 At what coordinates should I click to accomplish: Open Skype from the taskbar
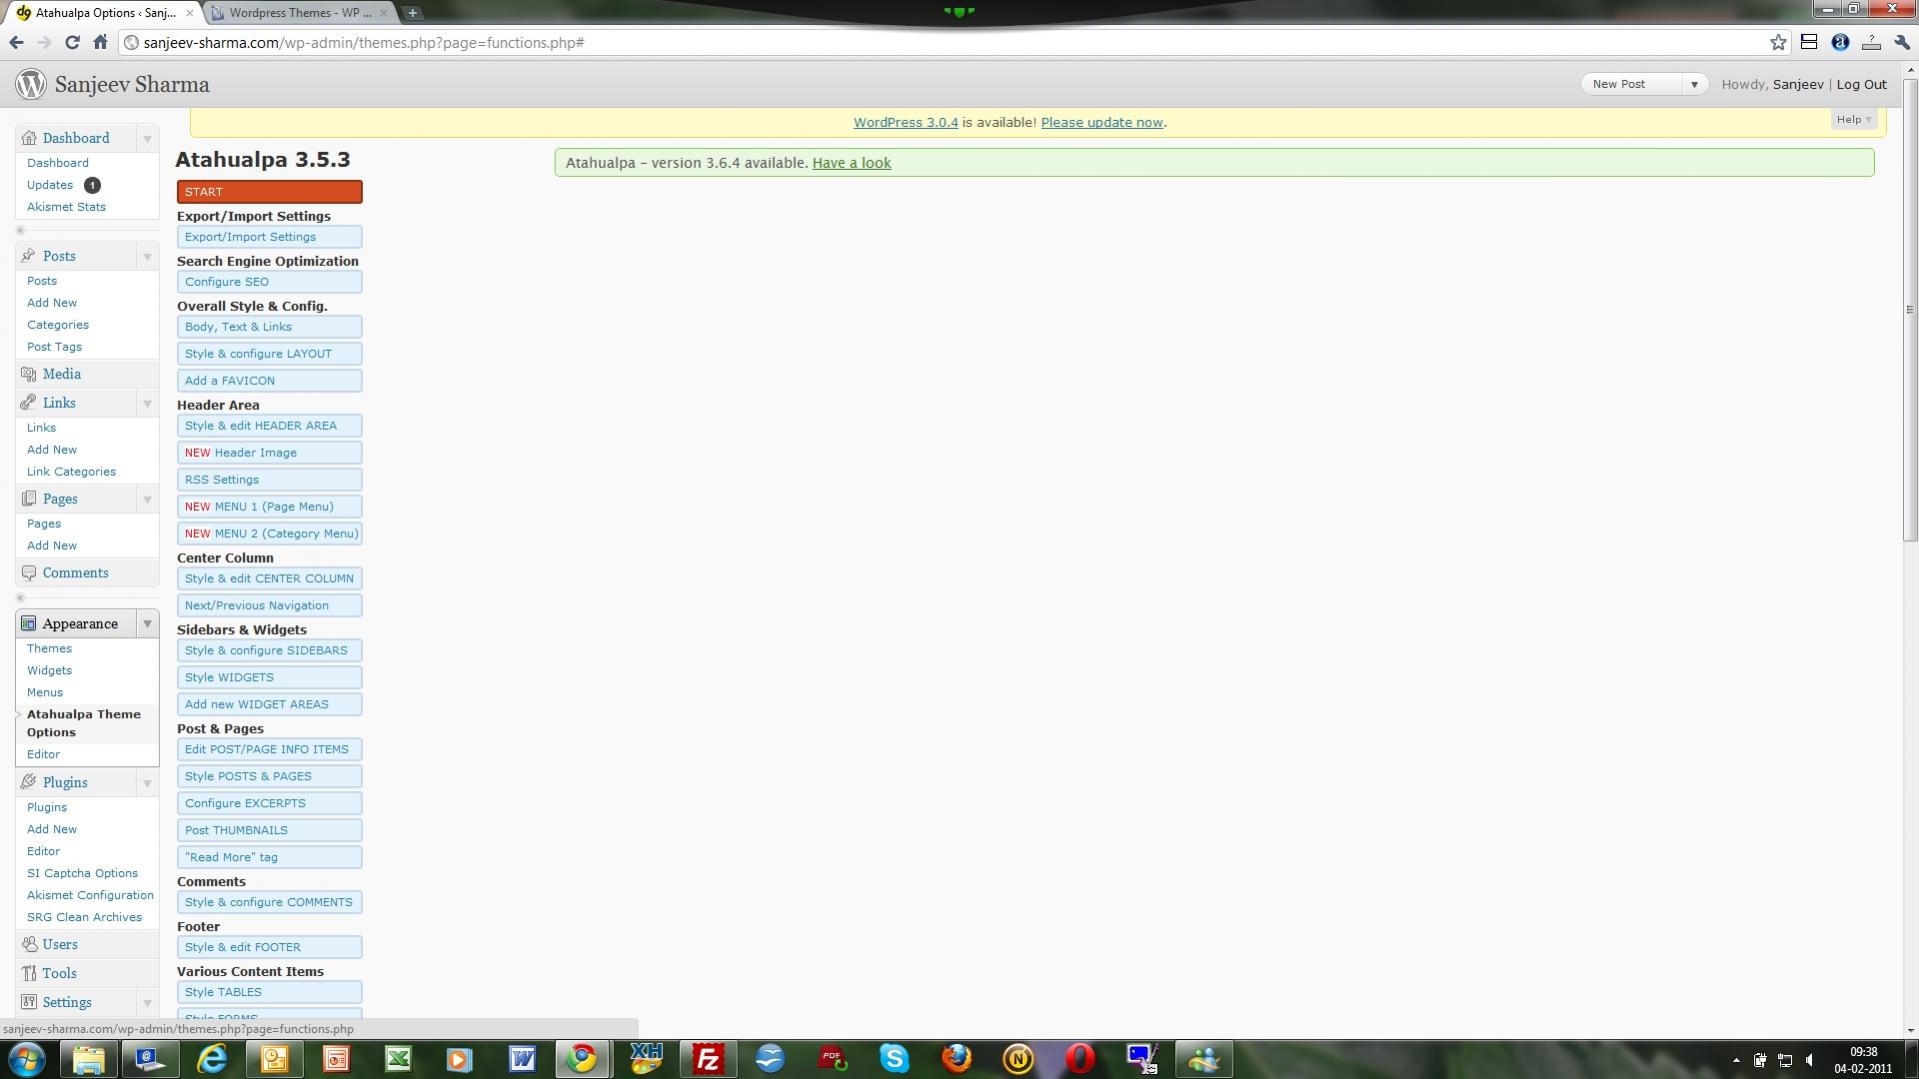tap(894, 1058)
